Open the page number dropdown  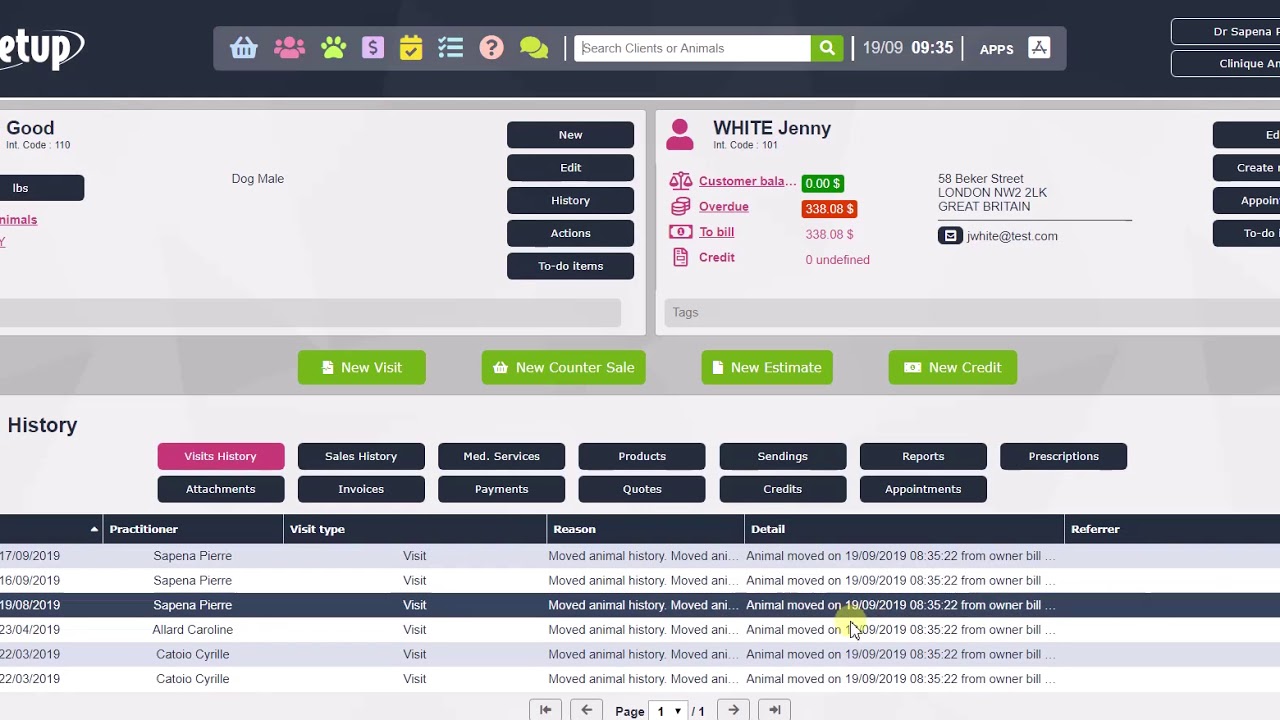coord(667,711)
